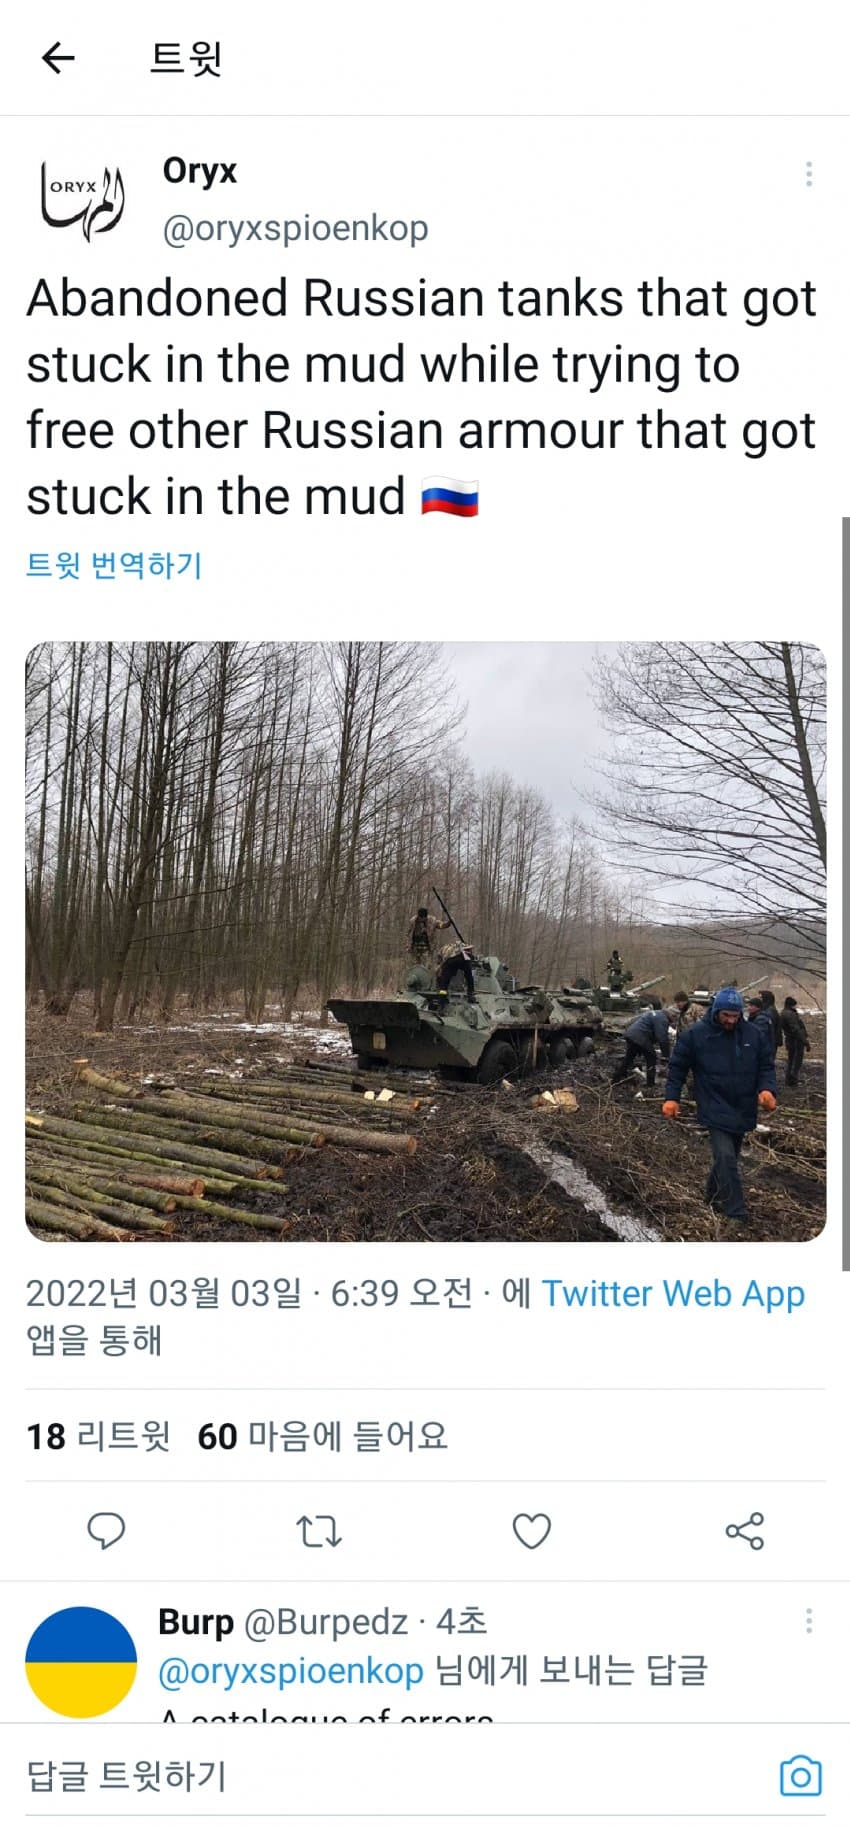Open the @oryxspioenkop handle
This screenshot has width=850, height=1827.
[295, 229]
